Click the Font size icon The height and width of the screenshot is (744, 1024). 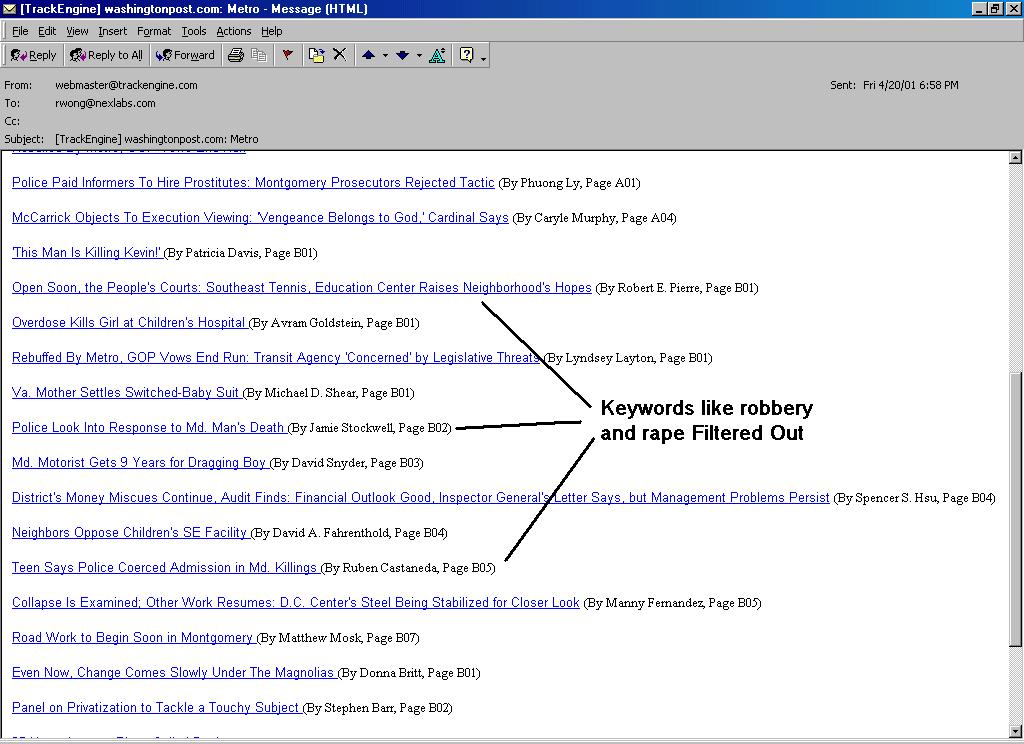pyautogui.click(x=438, y=56)
